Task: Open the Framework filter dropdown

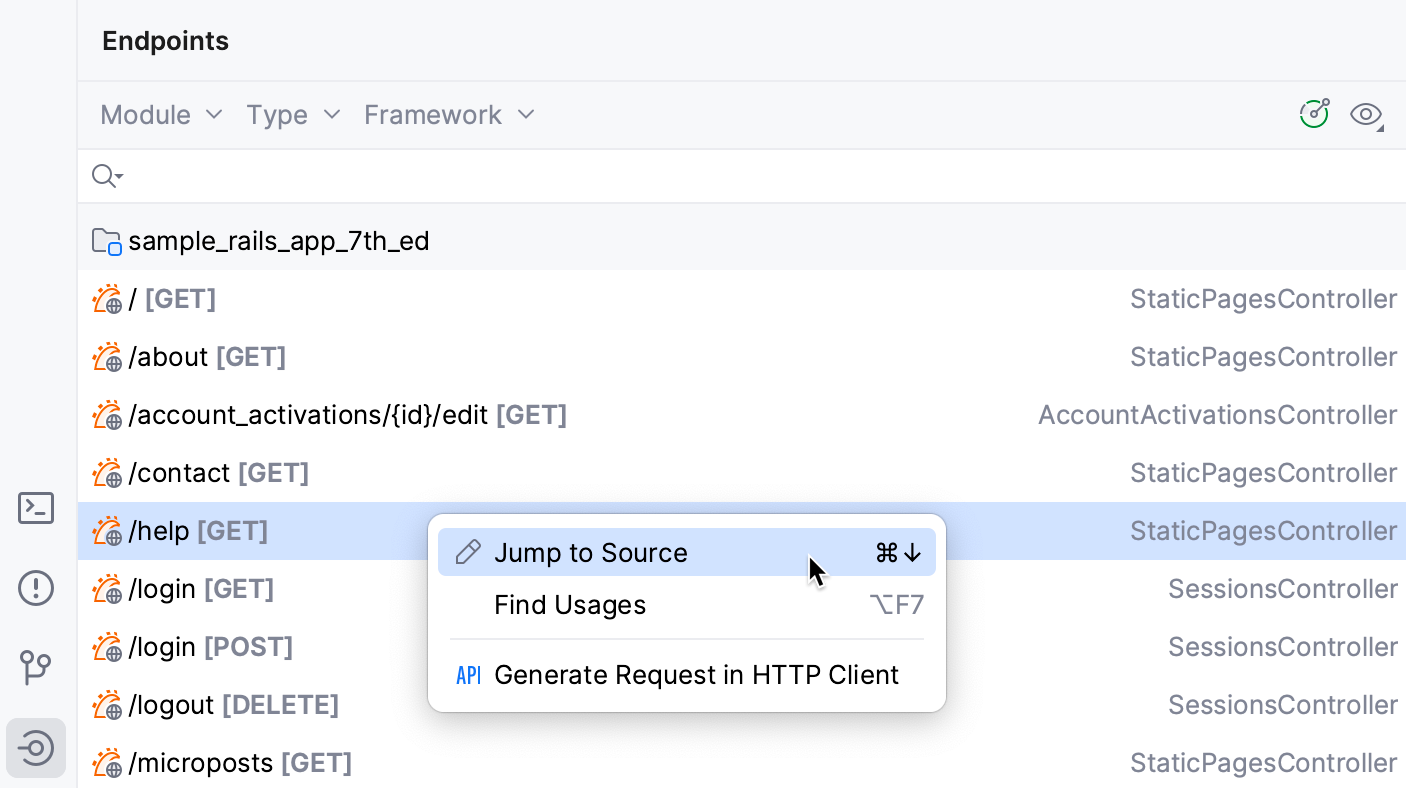Action: pos(449,115)
